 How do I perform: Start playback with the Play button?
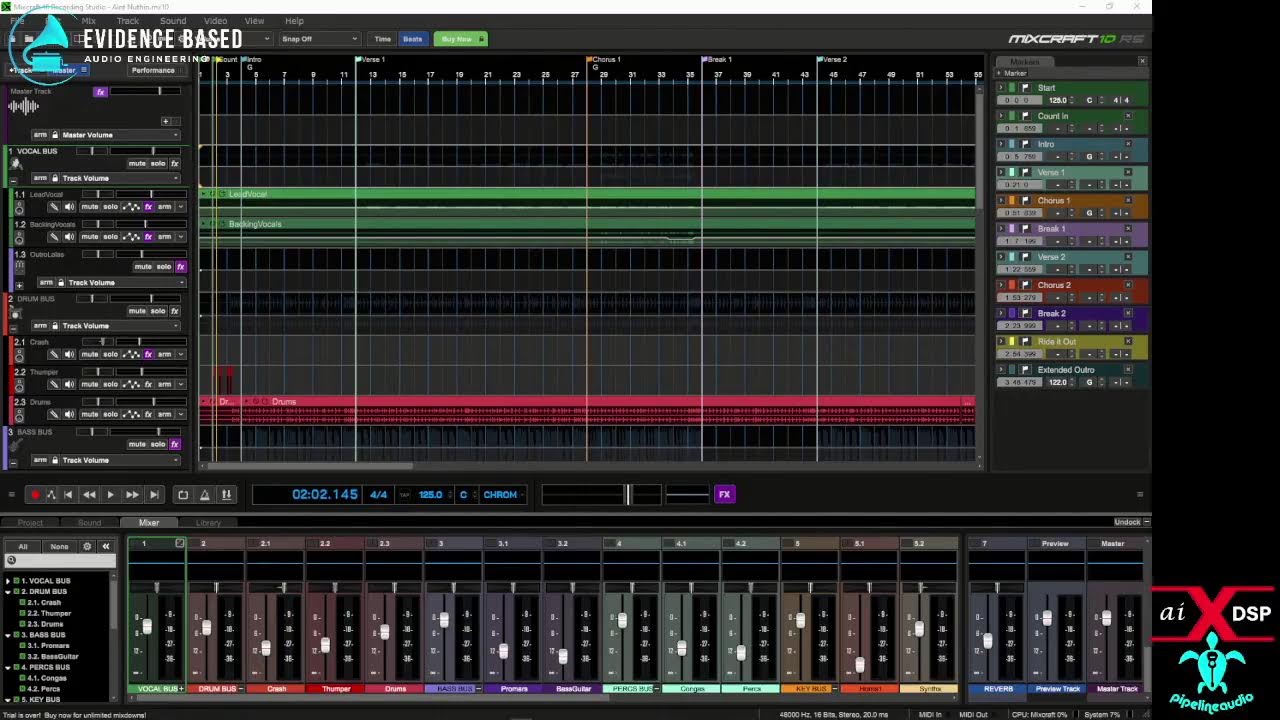[110, 494]
